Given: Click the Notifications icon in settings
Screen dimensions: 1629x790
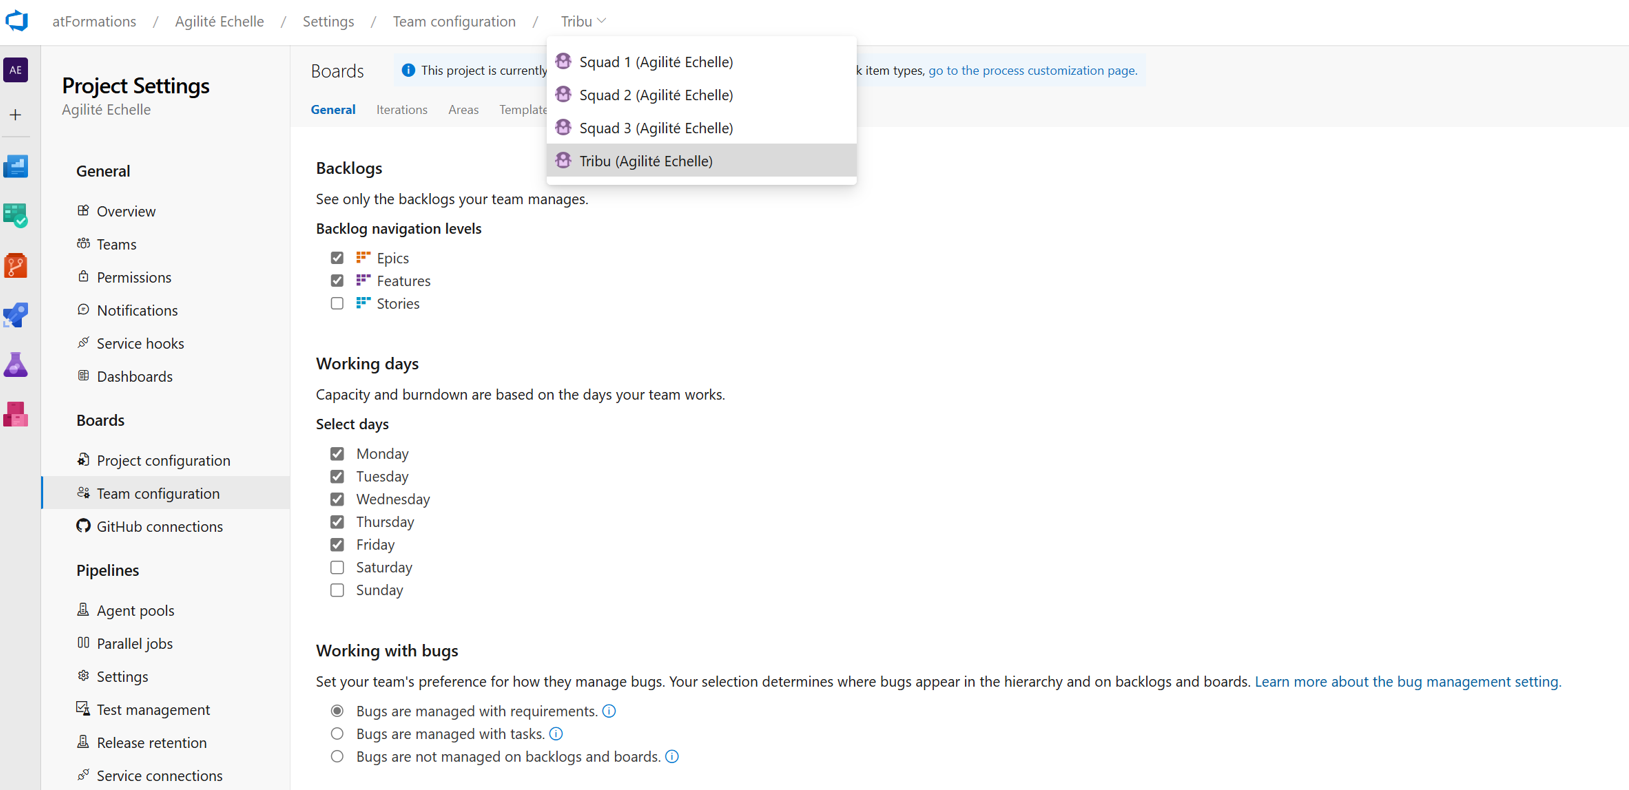Looking at the screenshot, I should tap(83, 310).
